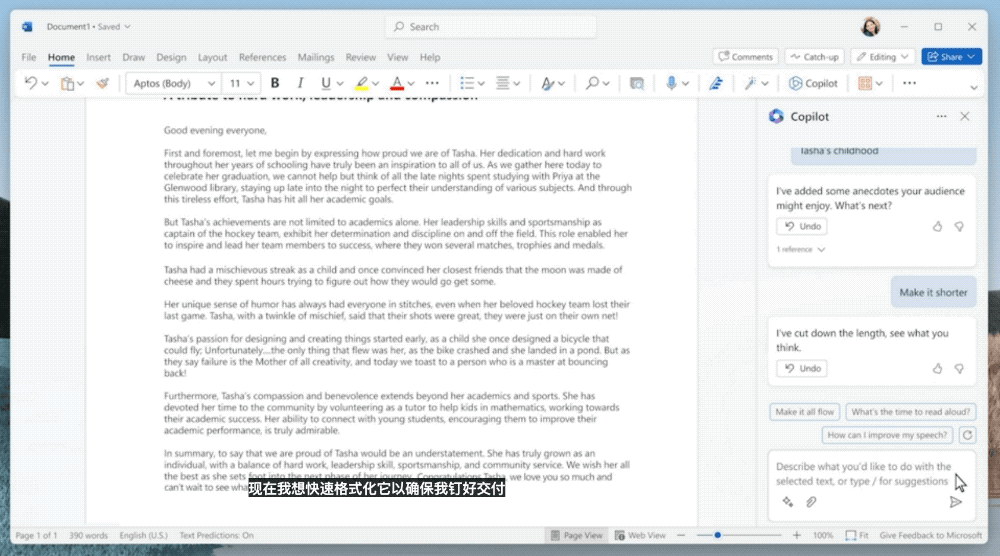Screen dimensions: 1000x556
Task: Switch to Web View layout
Action: 640,536
